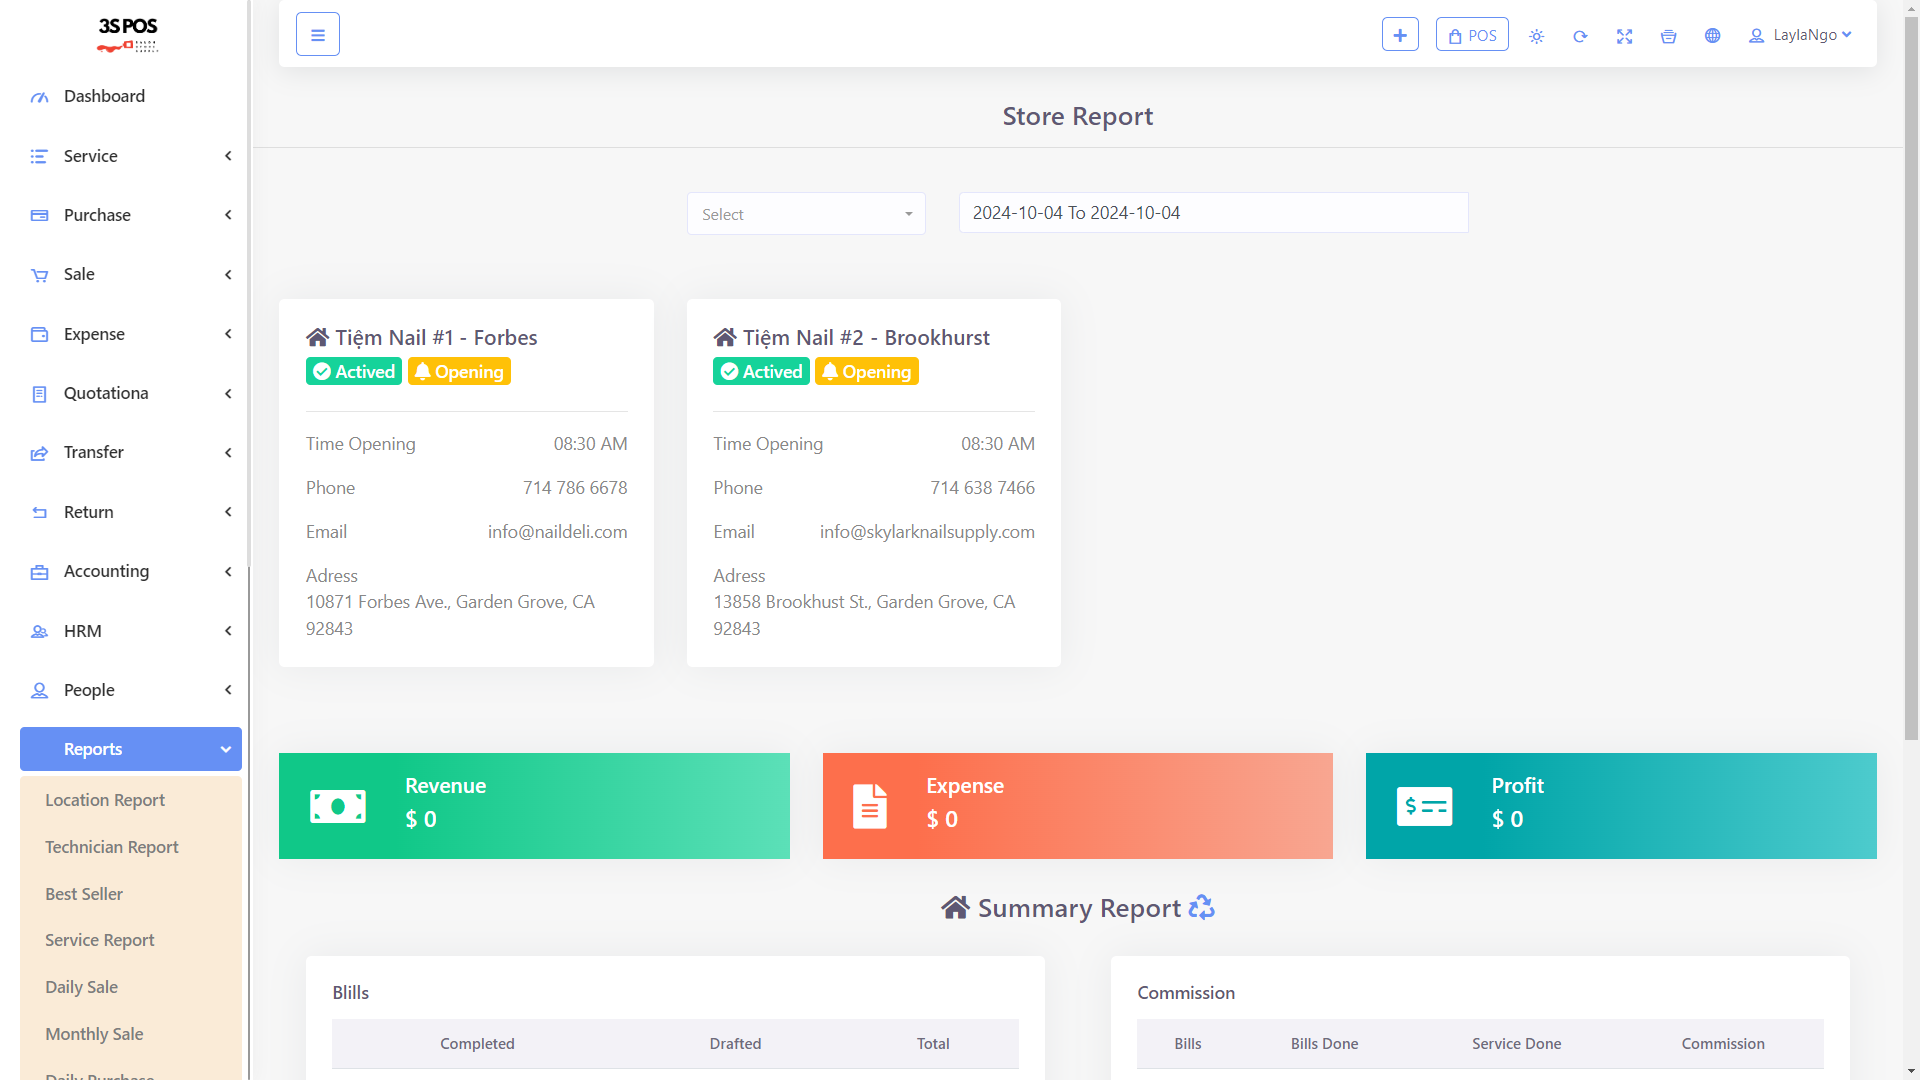Viewport: 1920px width, 1080px height.
Task: Open the Technician Report submenu item
Action: [x=112, y=847]
